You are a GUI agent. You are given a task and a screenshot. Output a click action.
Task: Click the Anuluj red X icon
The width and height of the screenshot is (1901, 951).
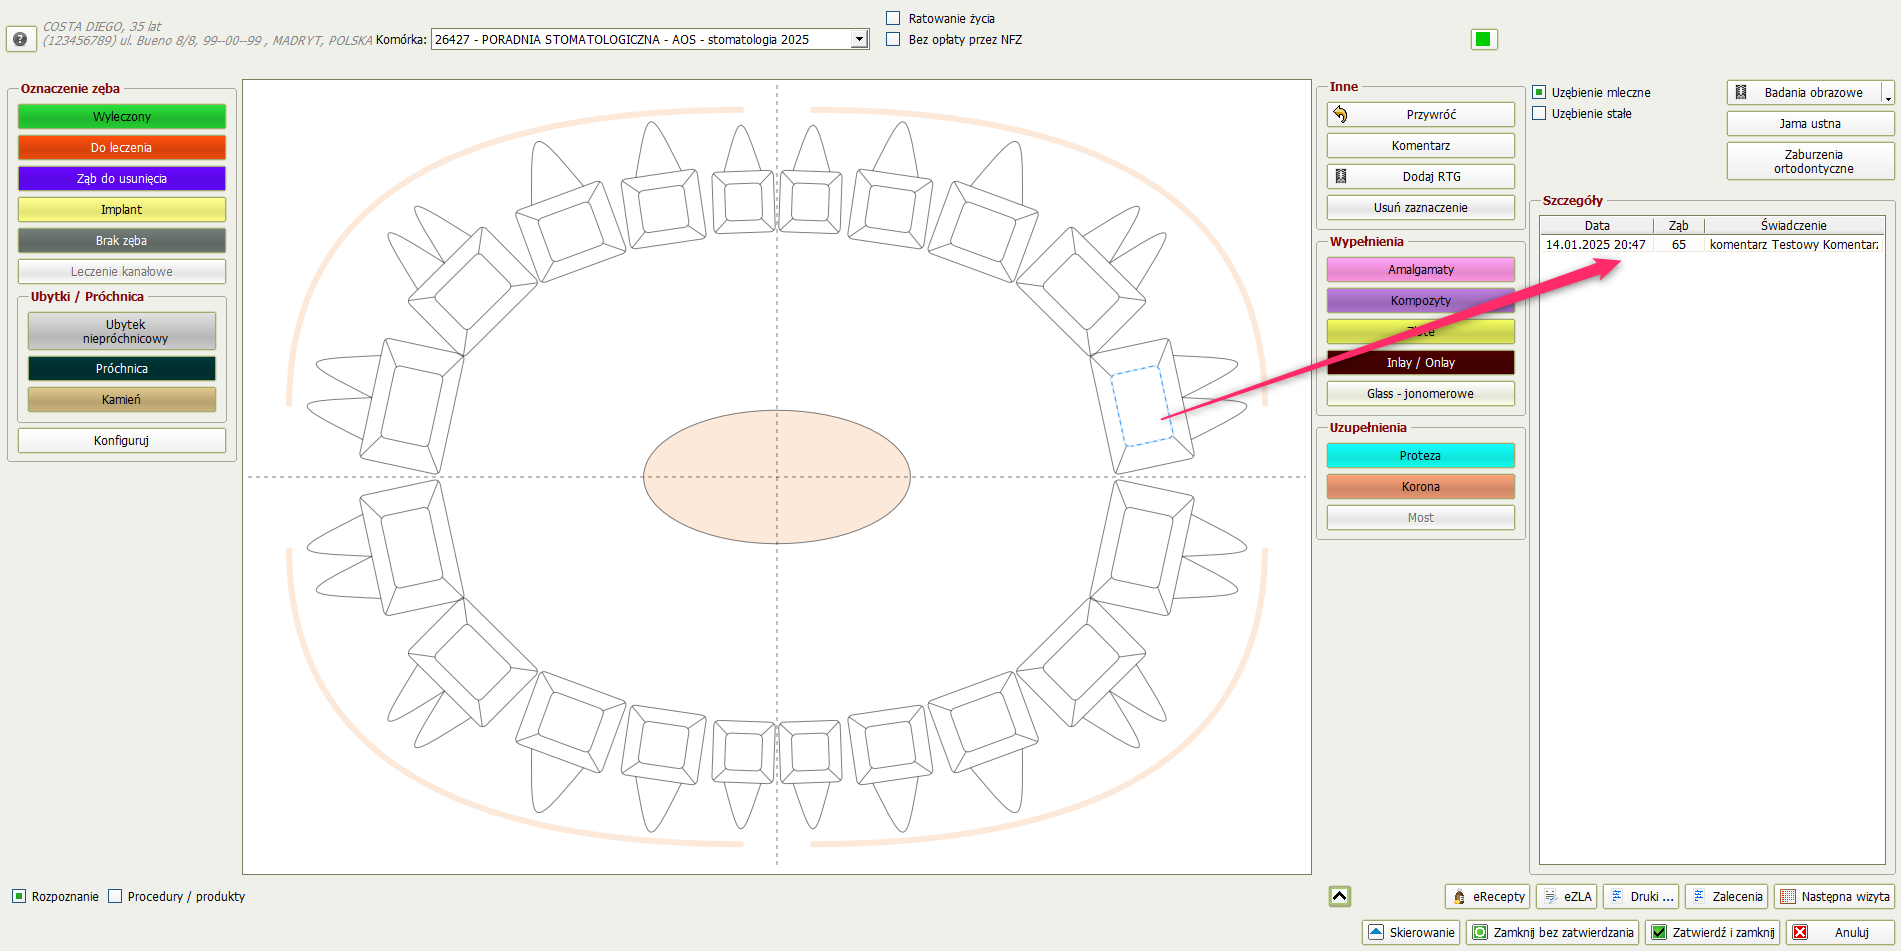1800,933
